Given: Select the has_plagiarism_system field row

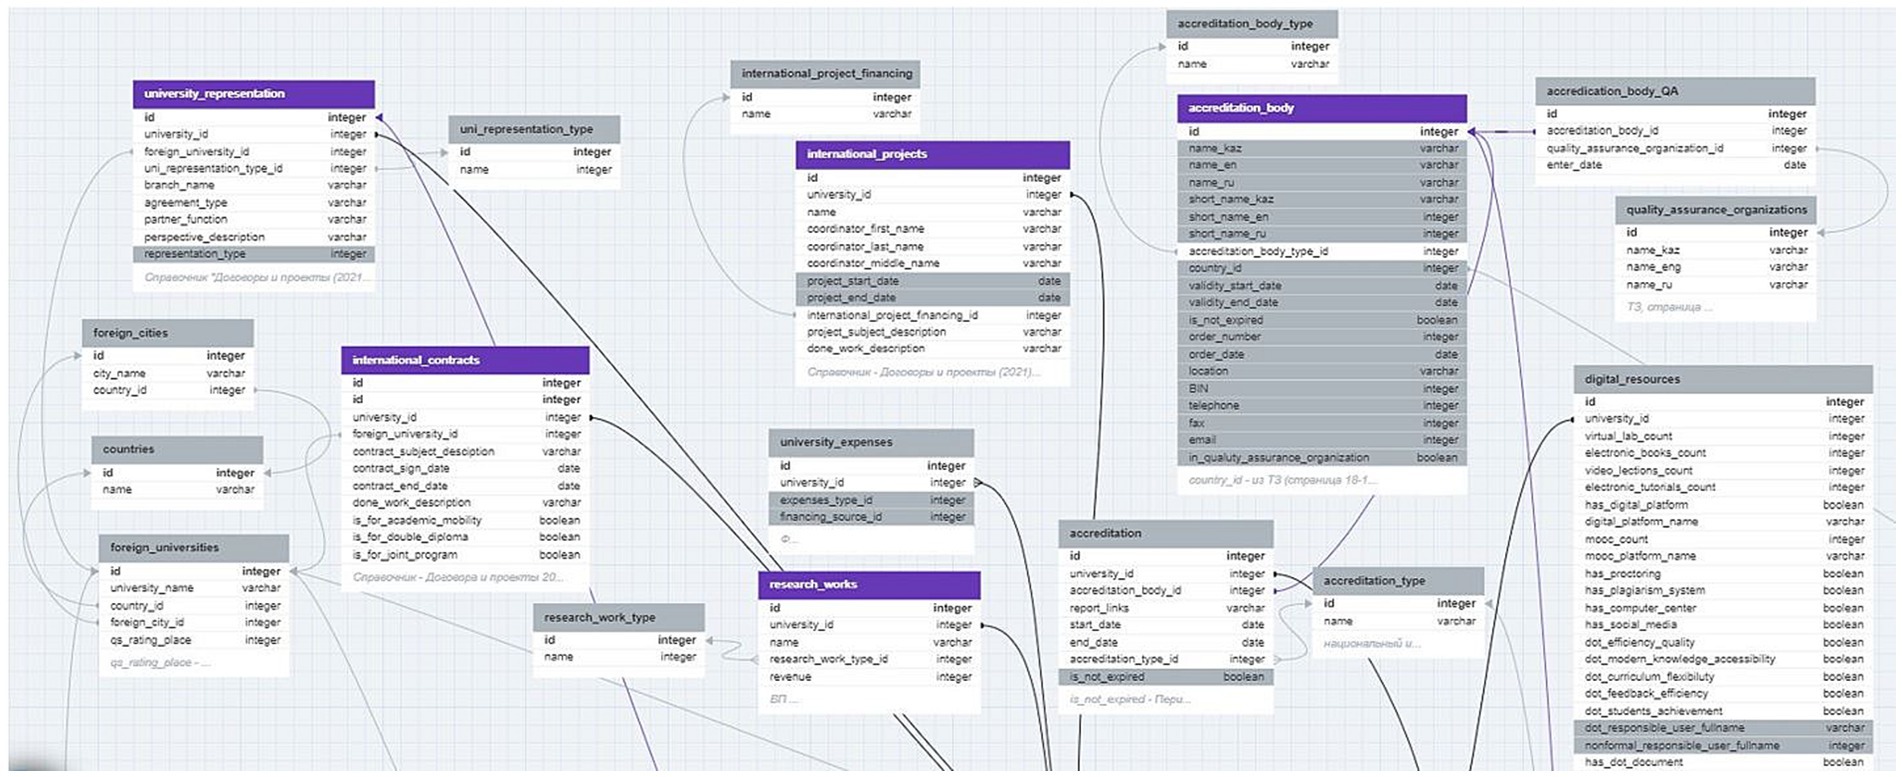Looking at the screenshot, I should tap(1723, 591).
